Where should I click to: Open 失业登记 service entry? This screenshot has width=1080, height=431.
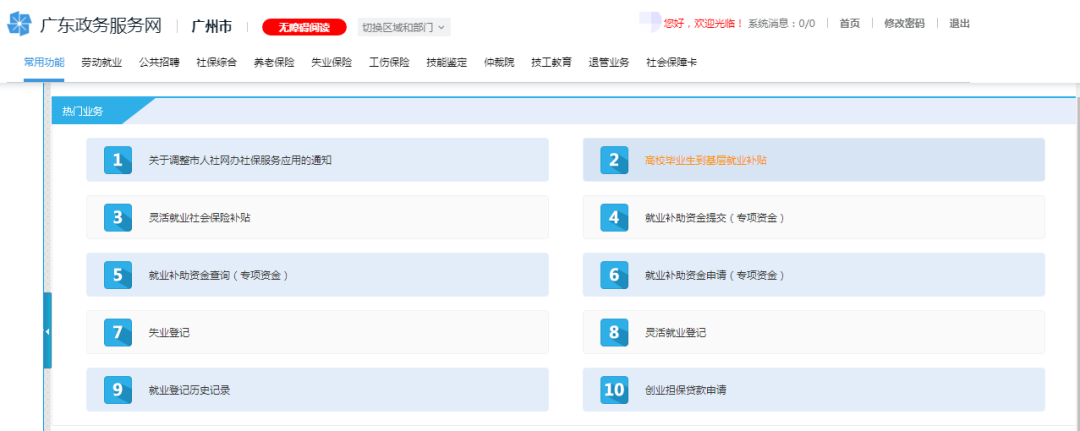(x=168, y=332)
